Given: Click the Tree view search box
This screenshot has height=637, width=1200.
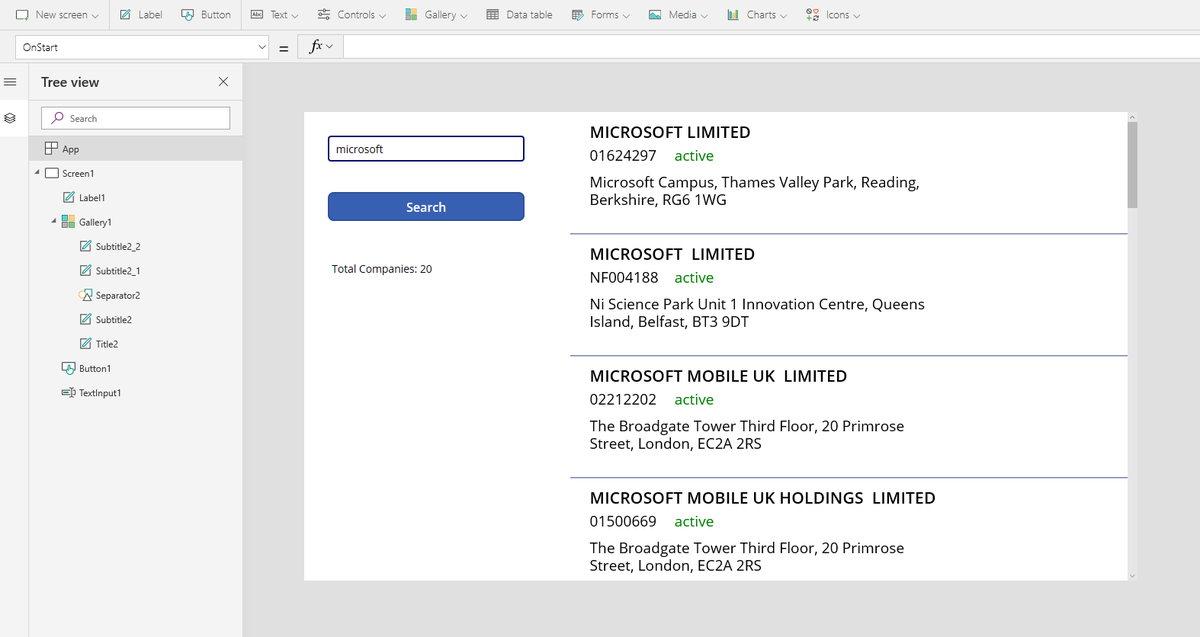Looking at the screenshot, I should (136, 118).
